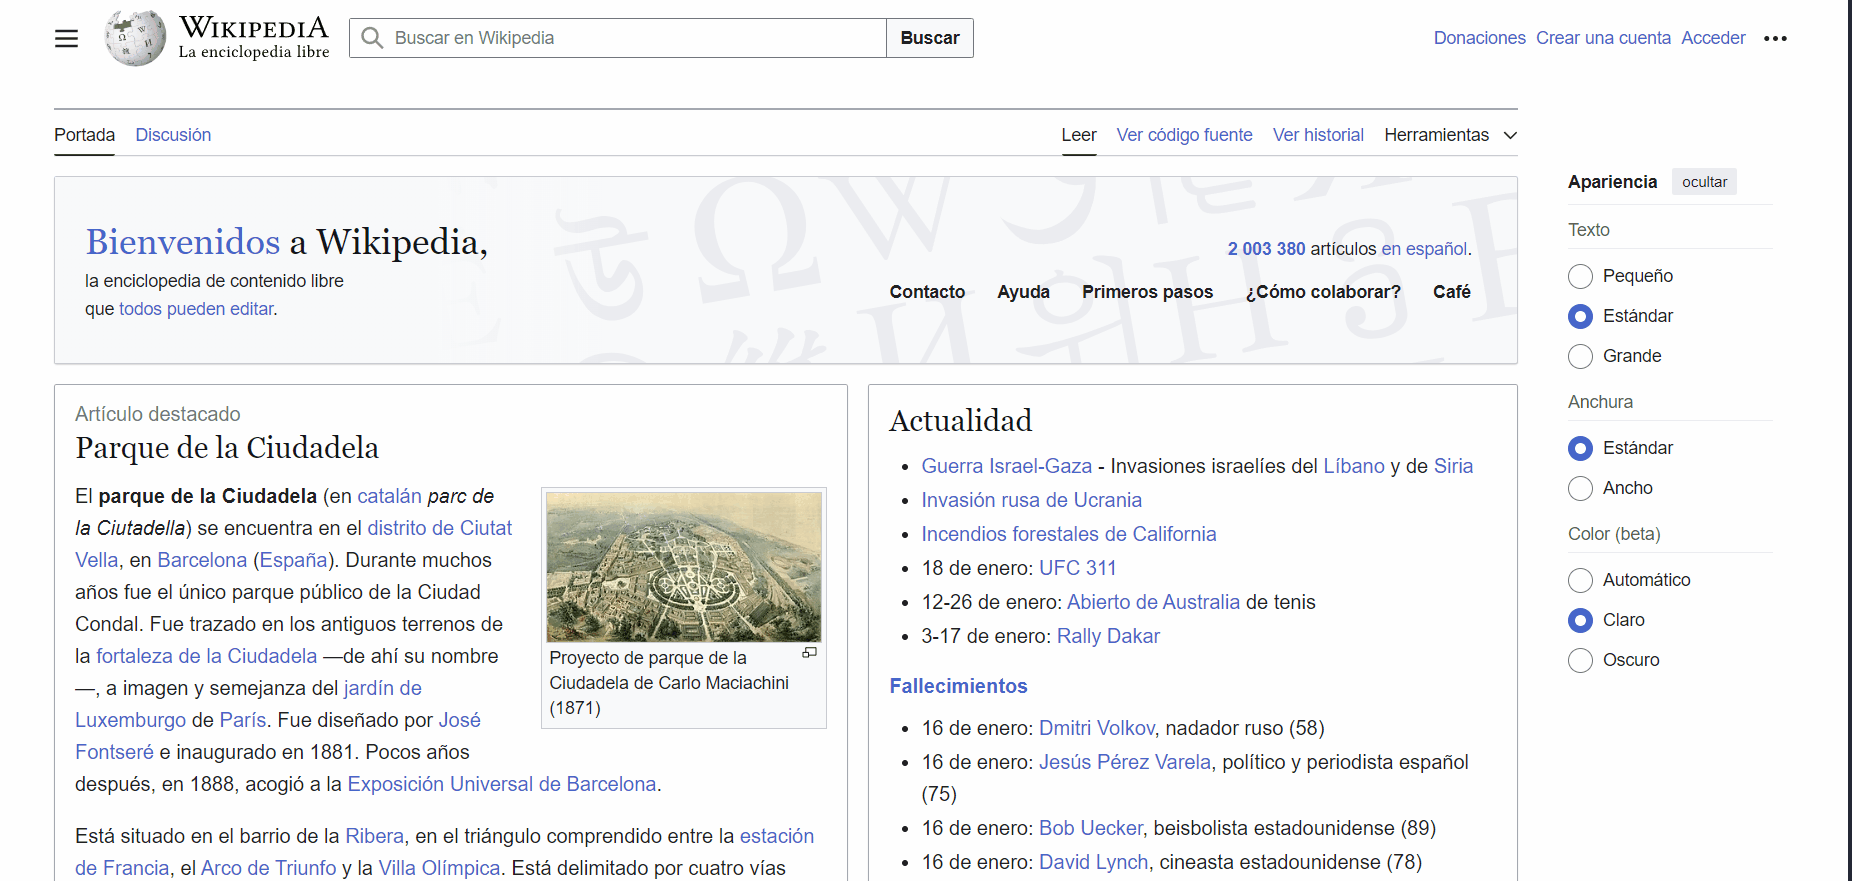
Task: Open the hamburger main menu
Action: tap(66, 39)
